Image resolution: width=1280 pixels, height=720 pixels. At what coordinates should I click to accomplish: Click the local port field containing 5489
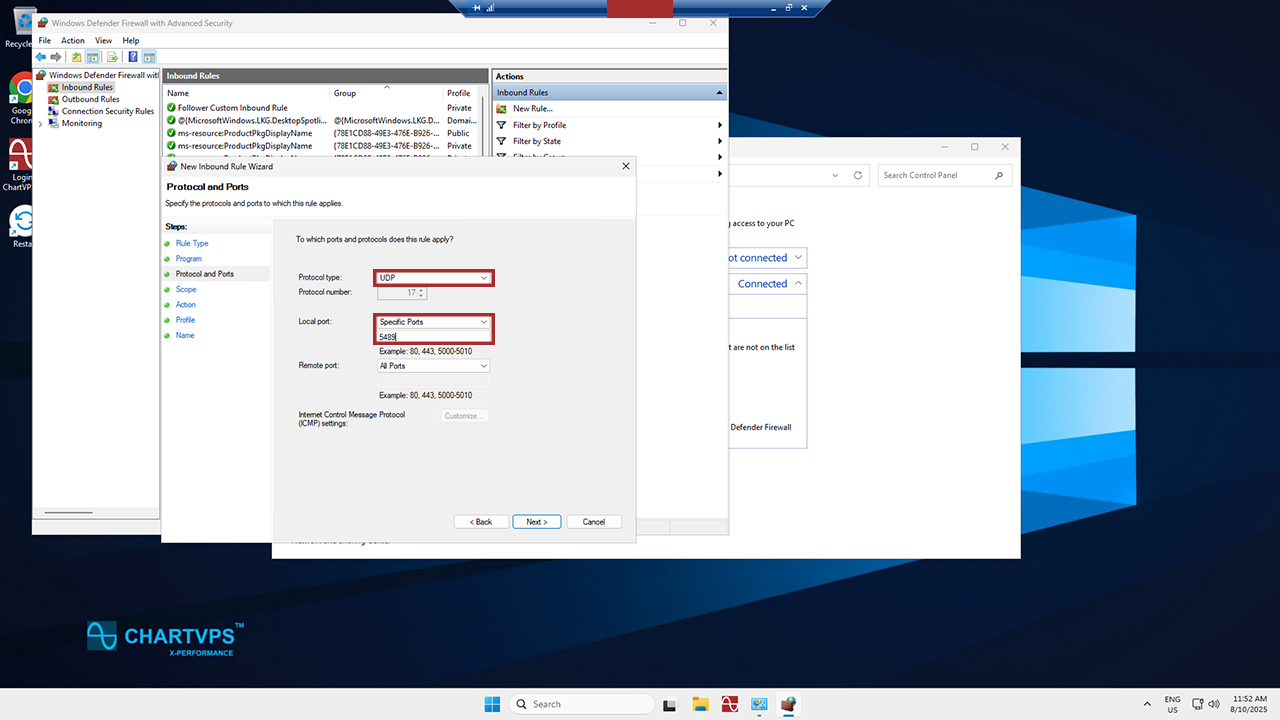[434, 337]
